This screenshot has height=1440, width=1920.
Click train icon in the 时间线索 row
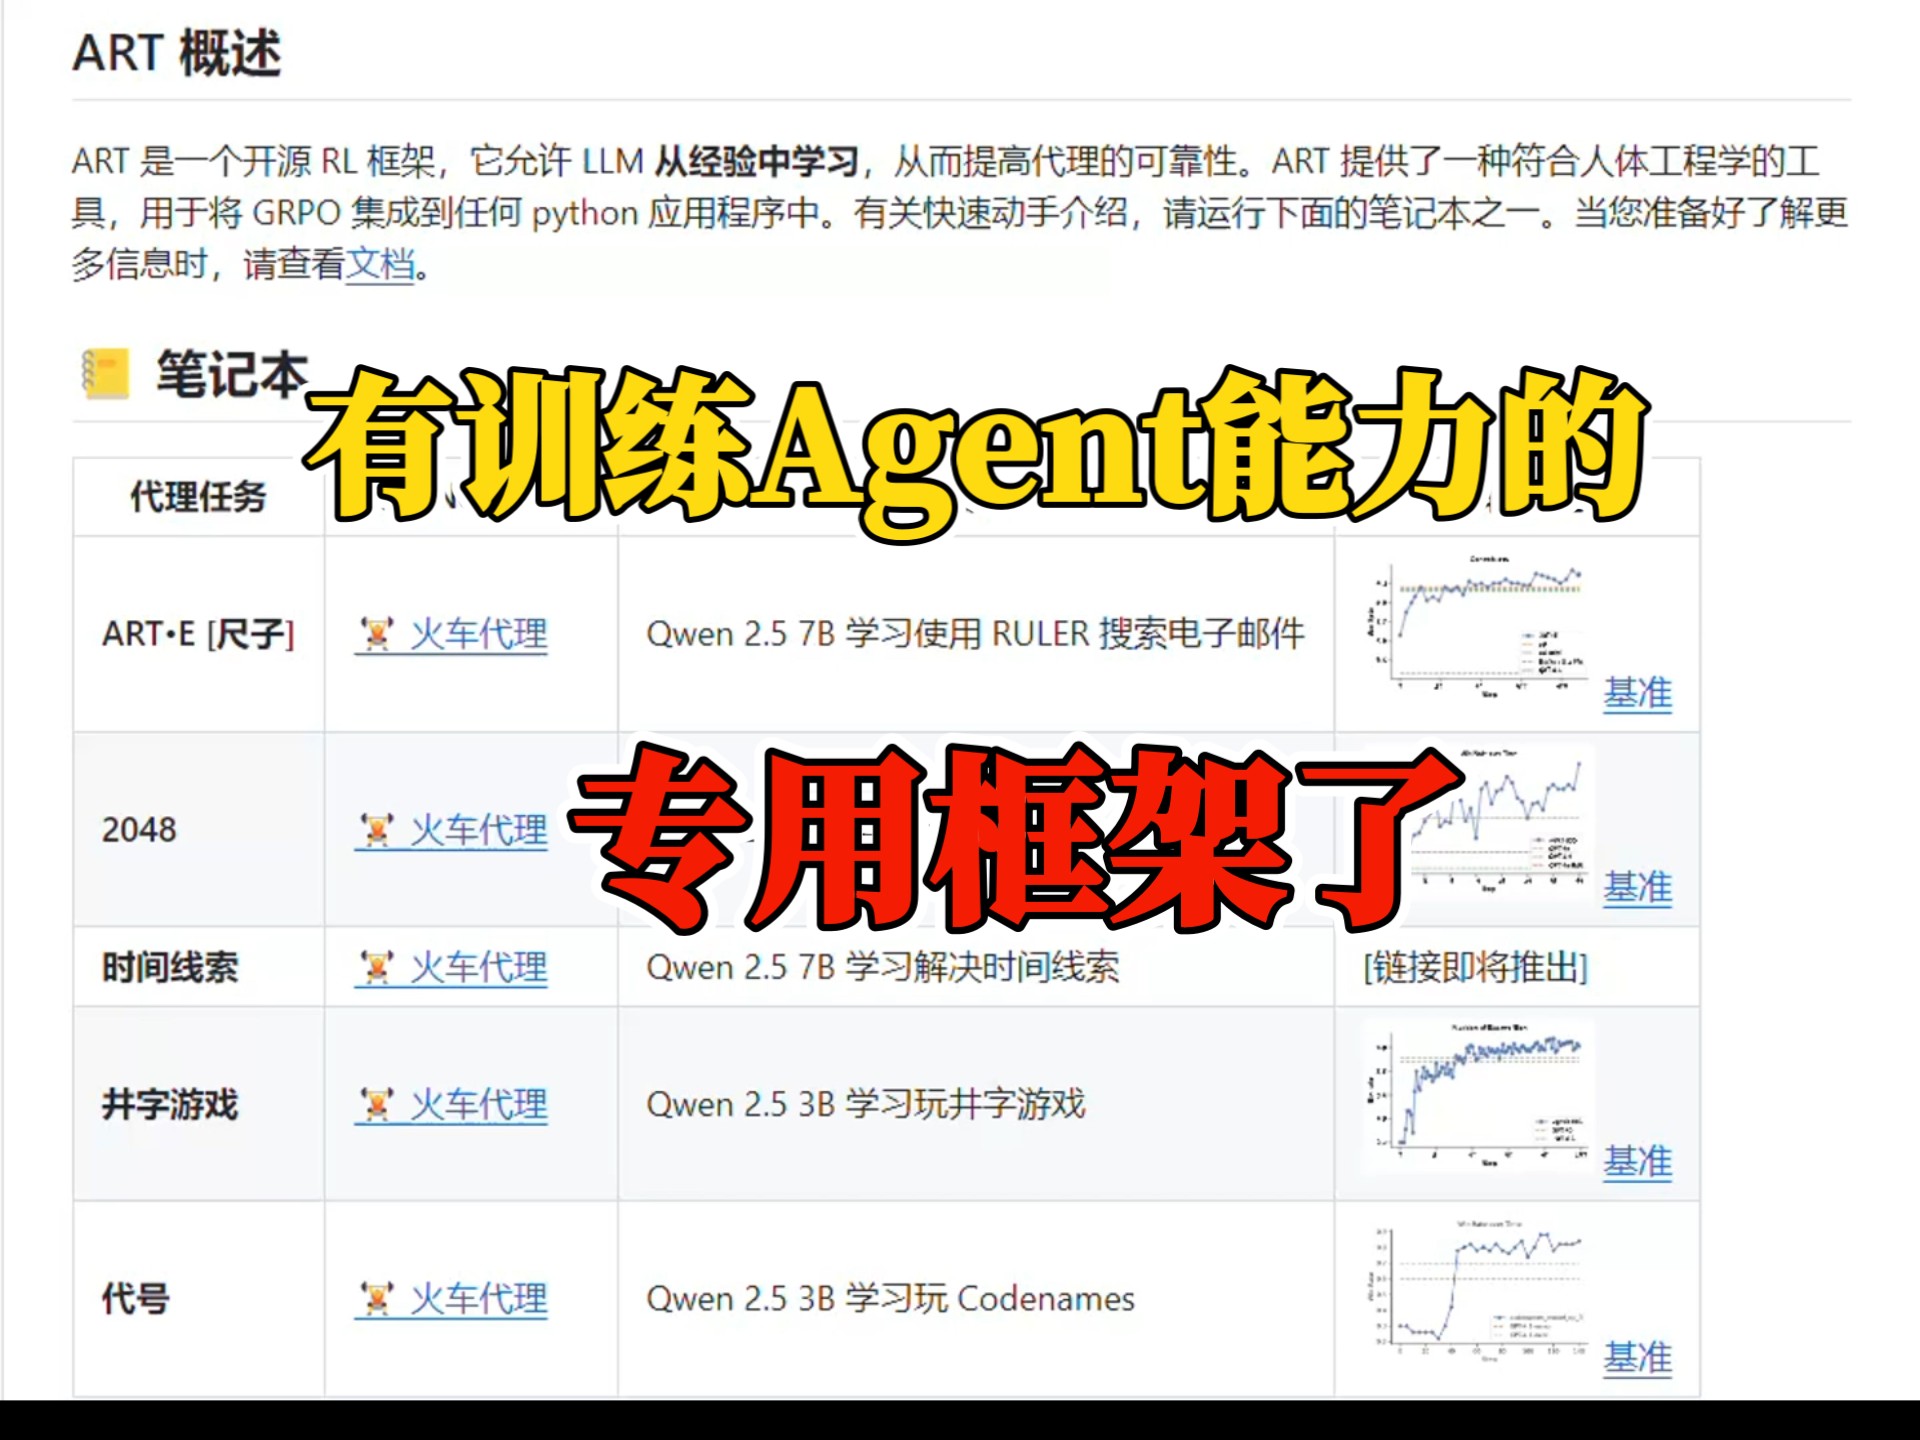377,967
